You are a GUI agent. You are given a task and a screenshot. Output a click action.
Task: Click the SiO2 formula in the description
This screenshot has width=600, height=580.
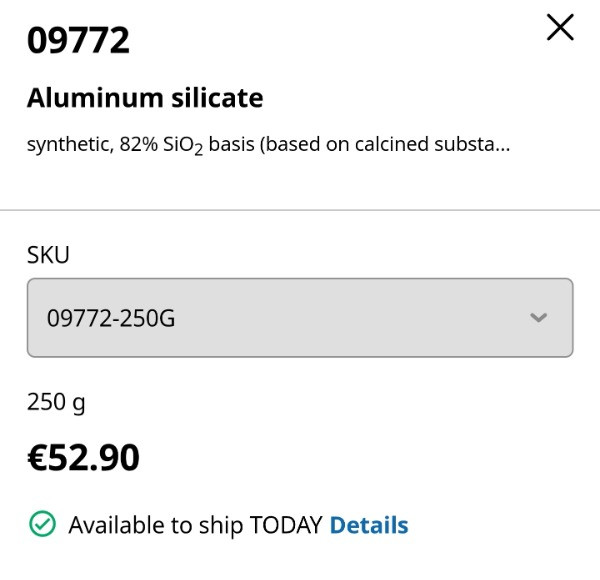click(183, 146)
